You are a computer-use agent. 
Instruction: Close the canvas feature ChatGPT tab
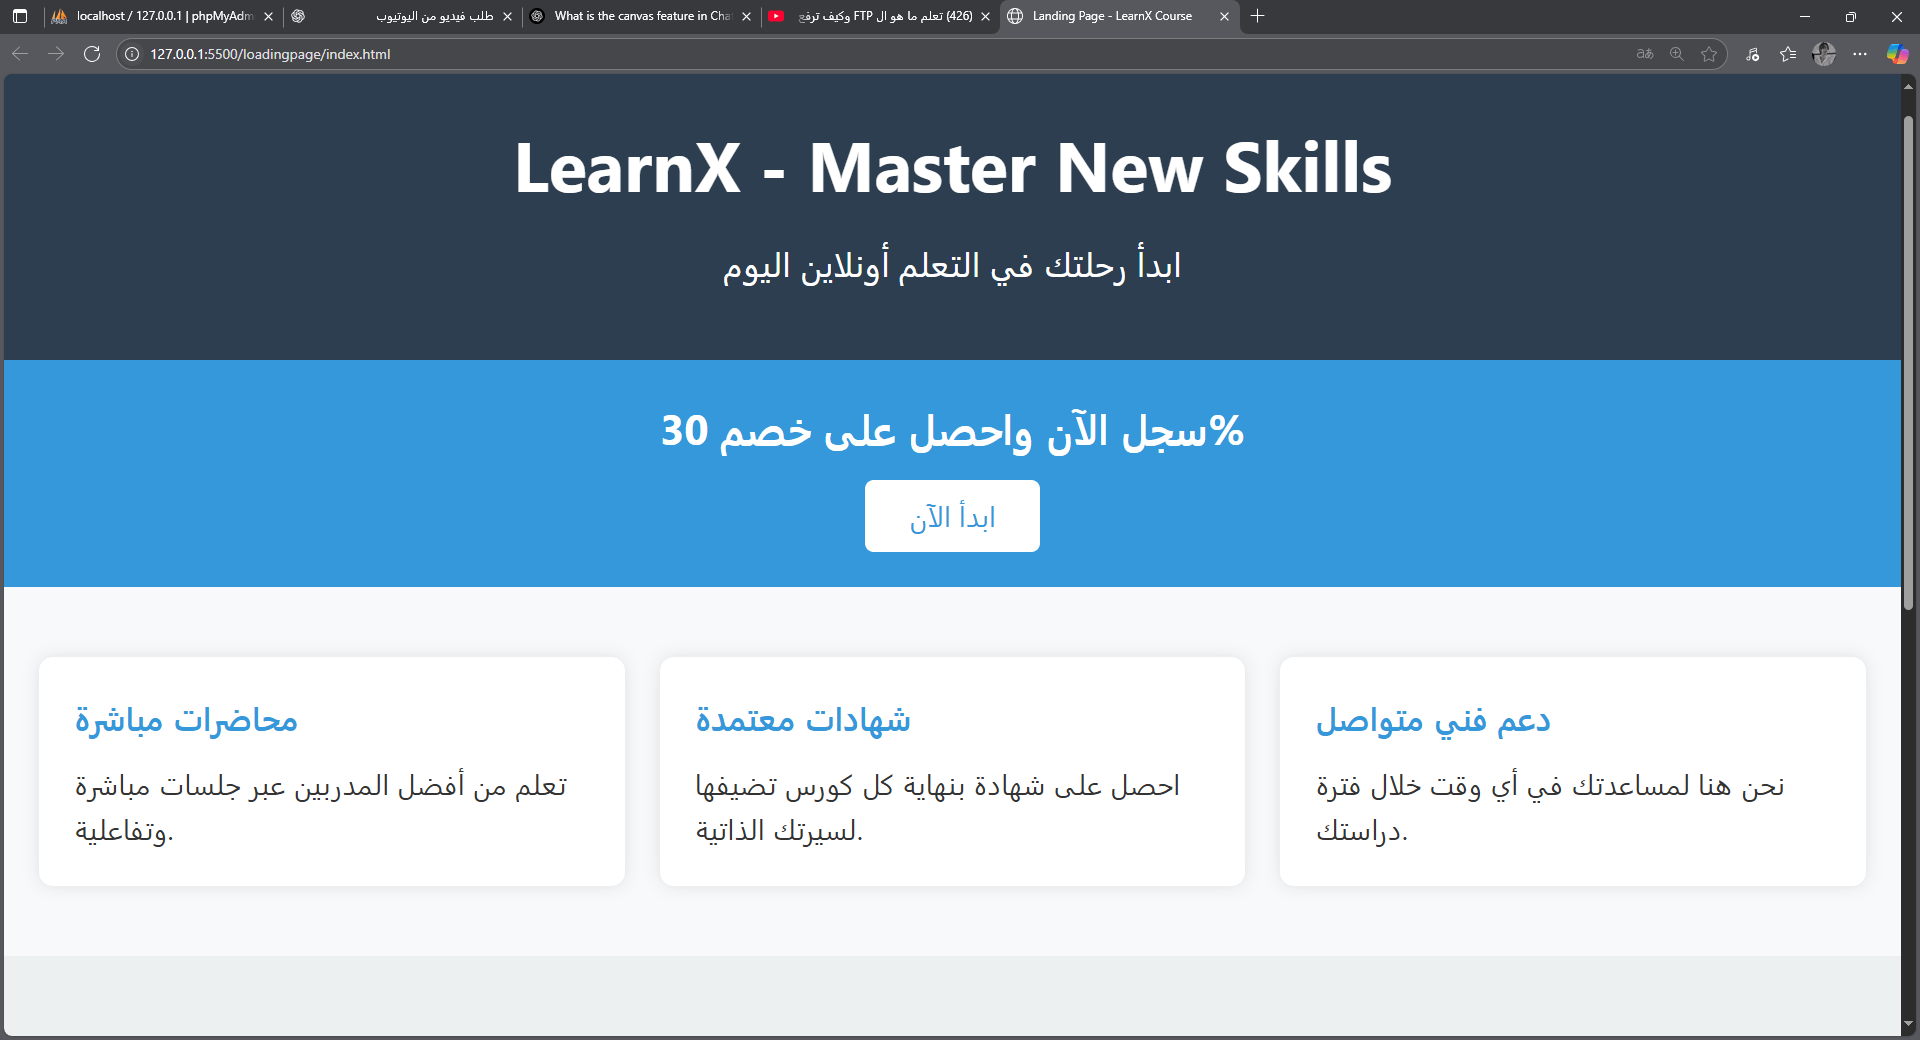coord(746,16)
